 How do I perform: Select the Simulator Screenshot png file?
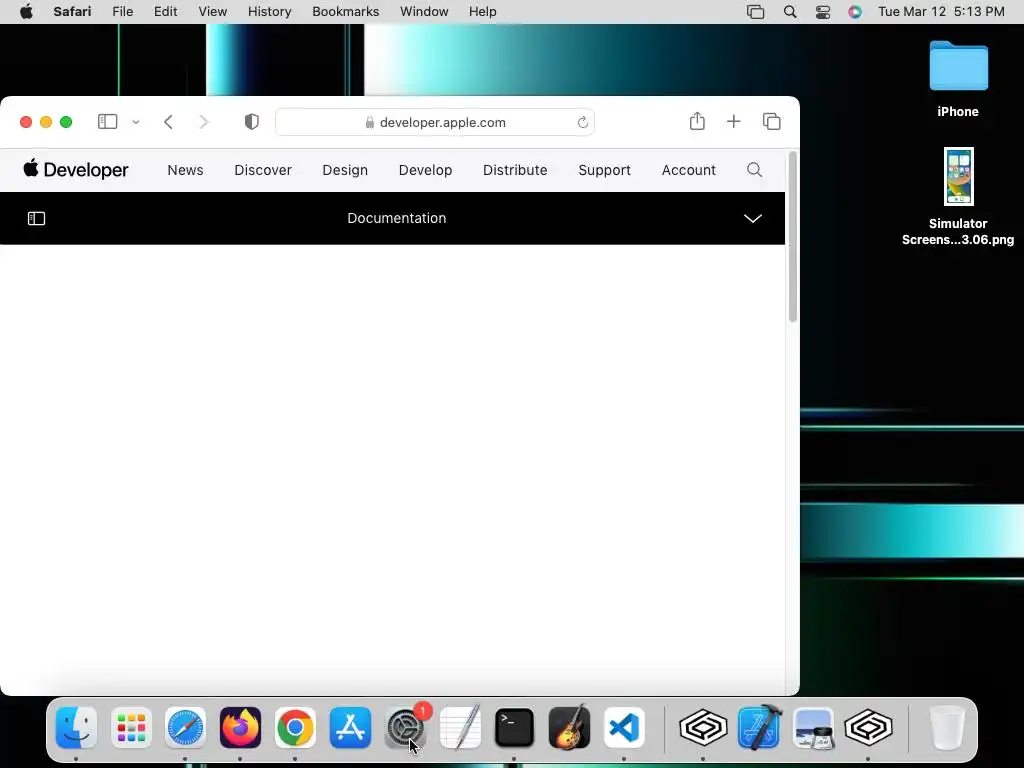958,196
